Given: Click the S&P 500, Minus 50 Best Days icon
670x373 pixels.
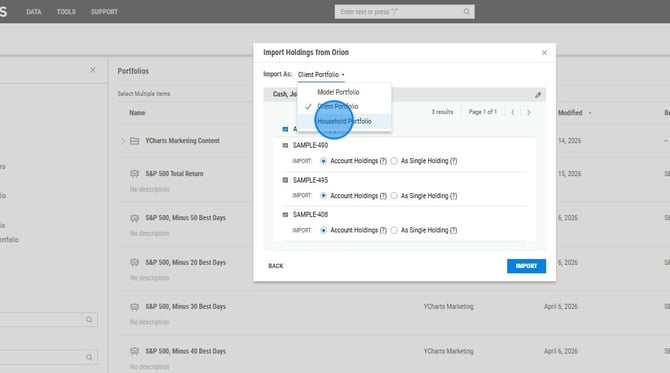Looking at the screenshot, I should tap(134, 218).
